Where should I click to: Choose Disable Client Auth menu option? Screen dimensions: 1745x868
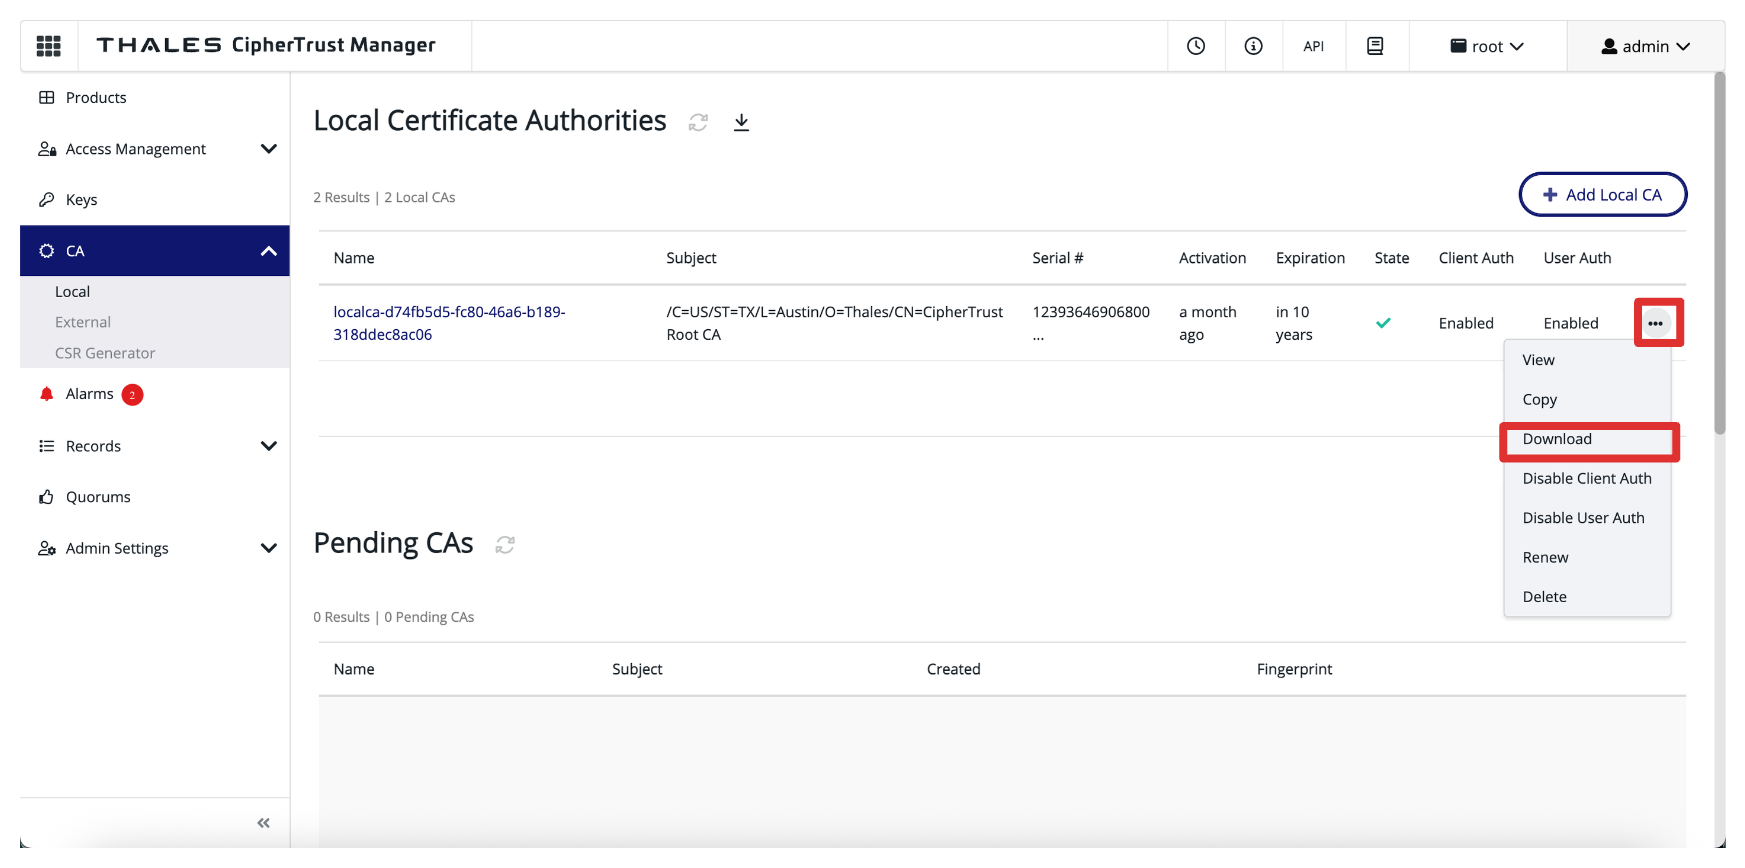(1586, 478)
